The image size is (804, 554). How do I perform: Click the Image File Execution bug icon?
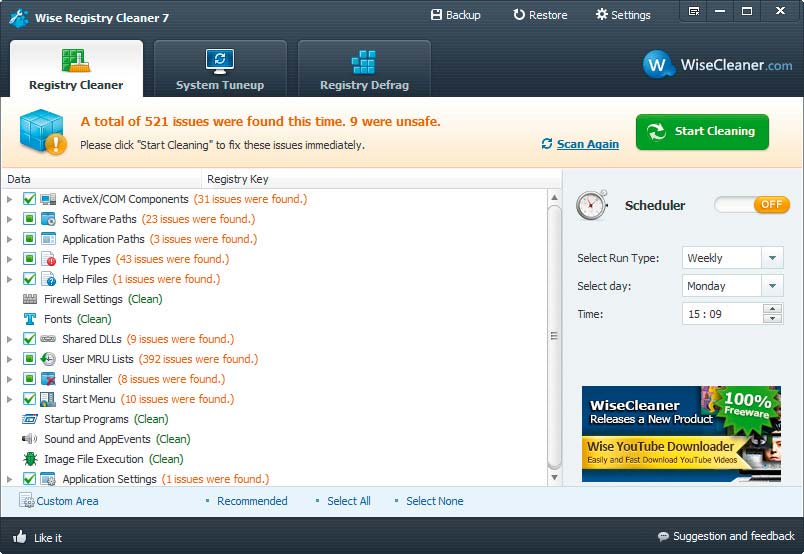30,459
